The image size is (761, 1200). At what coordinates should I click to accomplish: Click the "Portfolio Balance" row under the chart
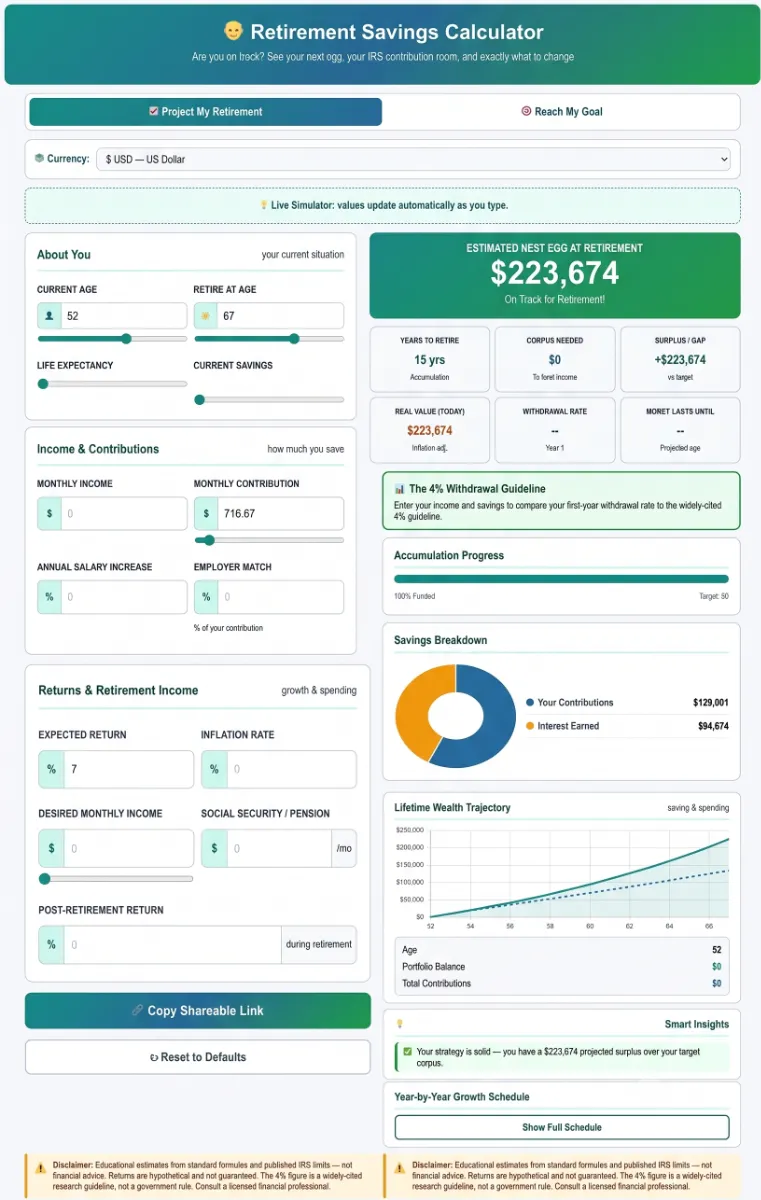coord(561,967)
